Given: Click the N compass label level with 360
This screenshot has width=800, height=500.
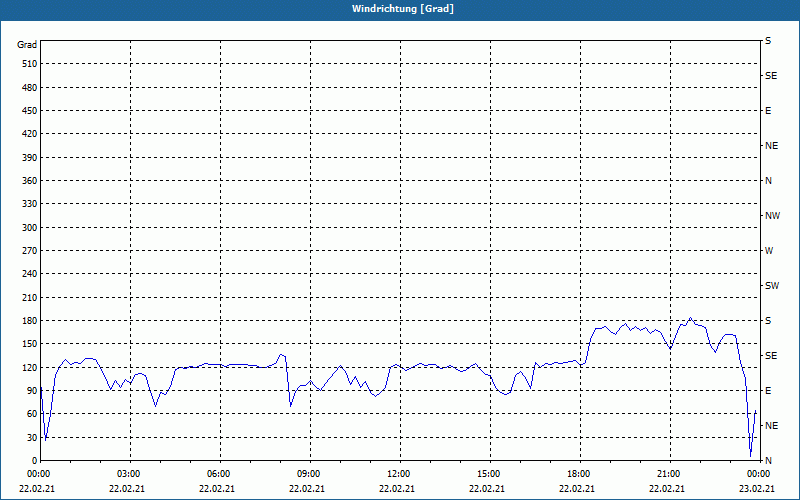Looking at the screenshot, I should coord(768,181).
